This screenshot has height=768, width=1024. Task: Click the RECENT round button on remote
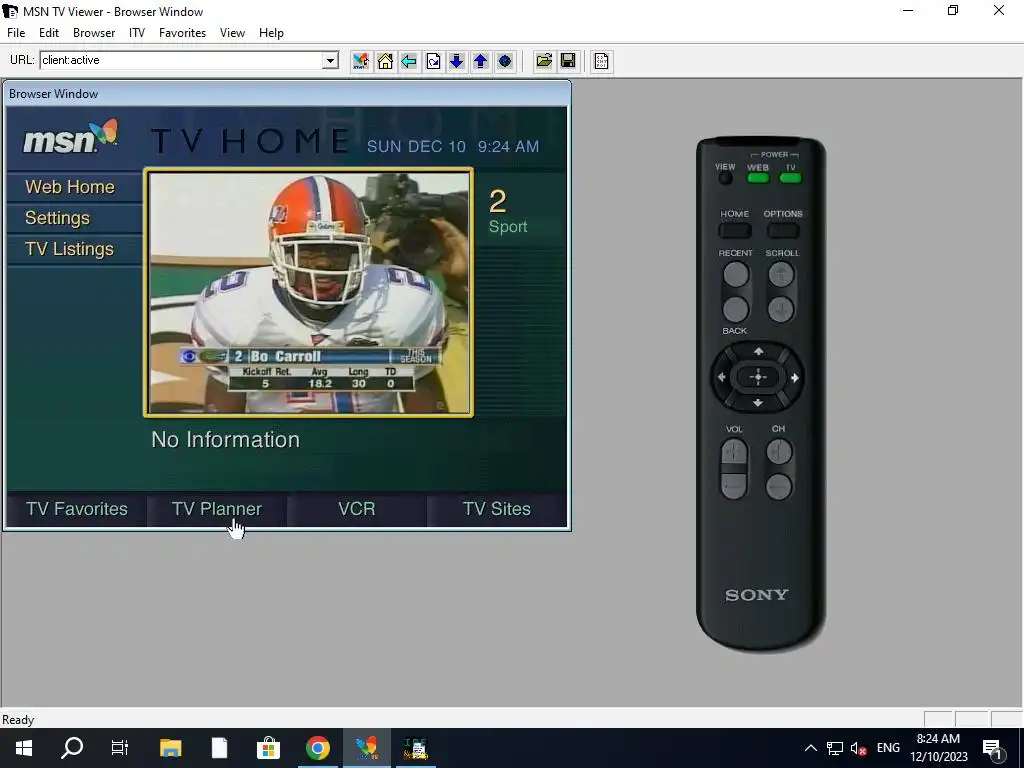point(735,274)
